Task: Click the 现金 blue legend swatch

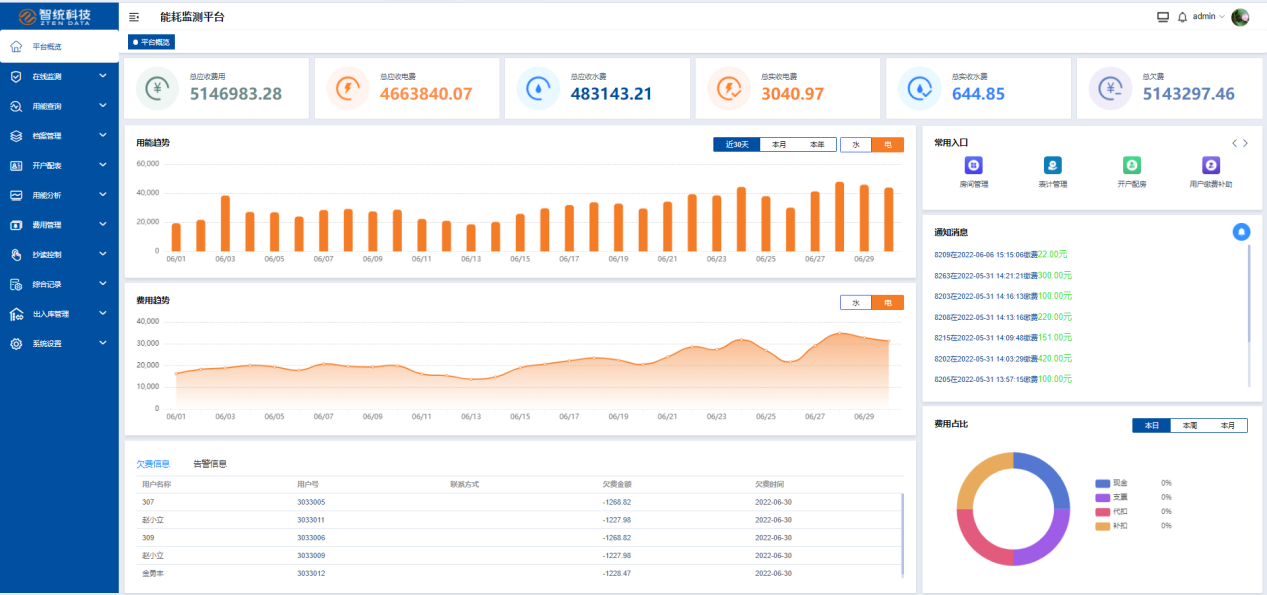Action: (x=1103, y=483)
